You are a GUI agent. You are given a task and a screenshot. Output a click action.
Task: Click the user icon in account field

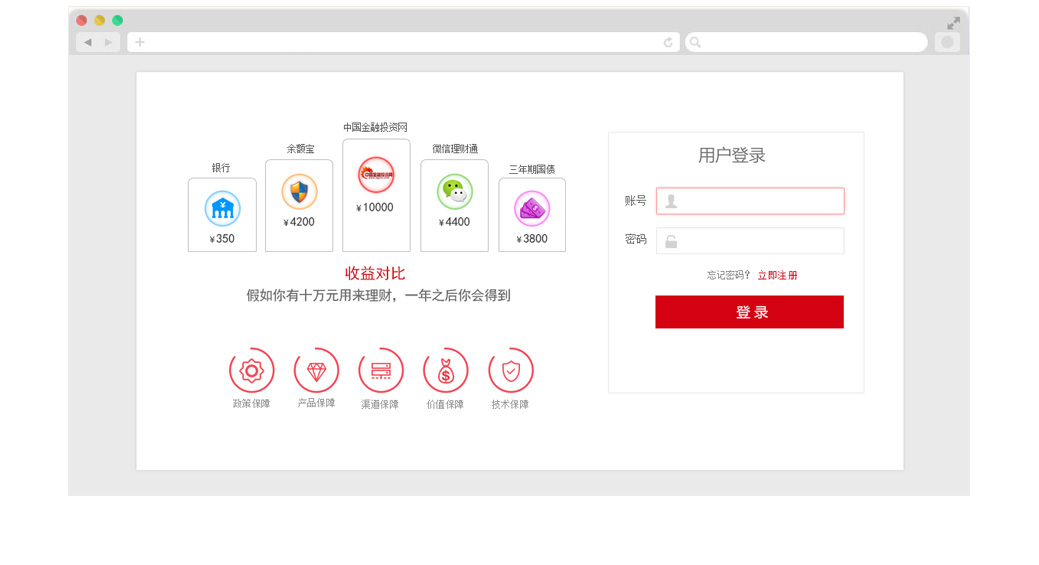pyautogui.click(x=671, y=201)
